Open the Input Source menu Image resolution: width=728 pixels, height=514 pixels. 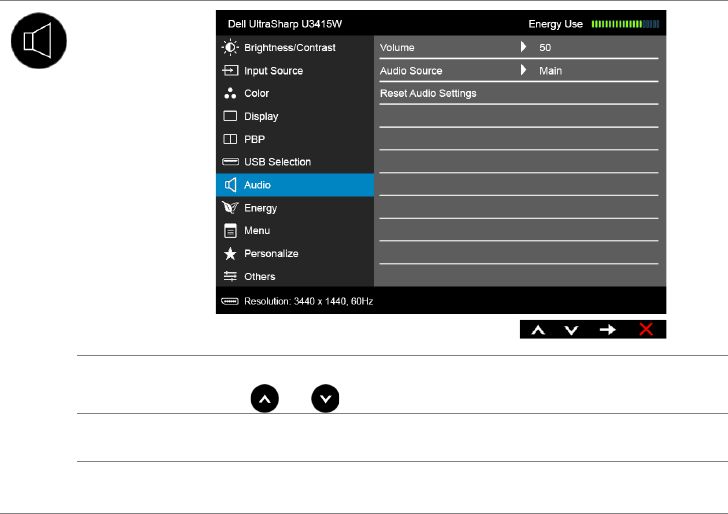point(295,71)
